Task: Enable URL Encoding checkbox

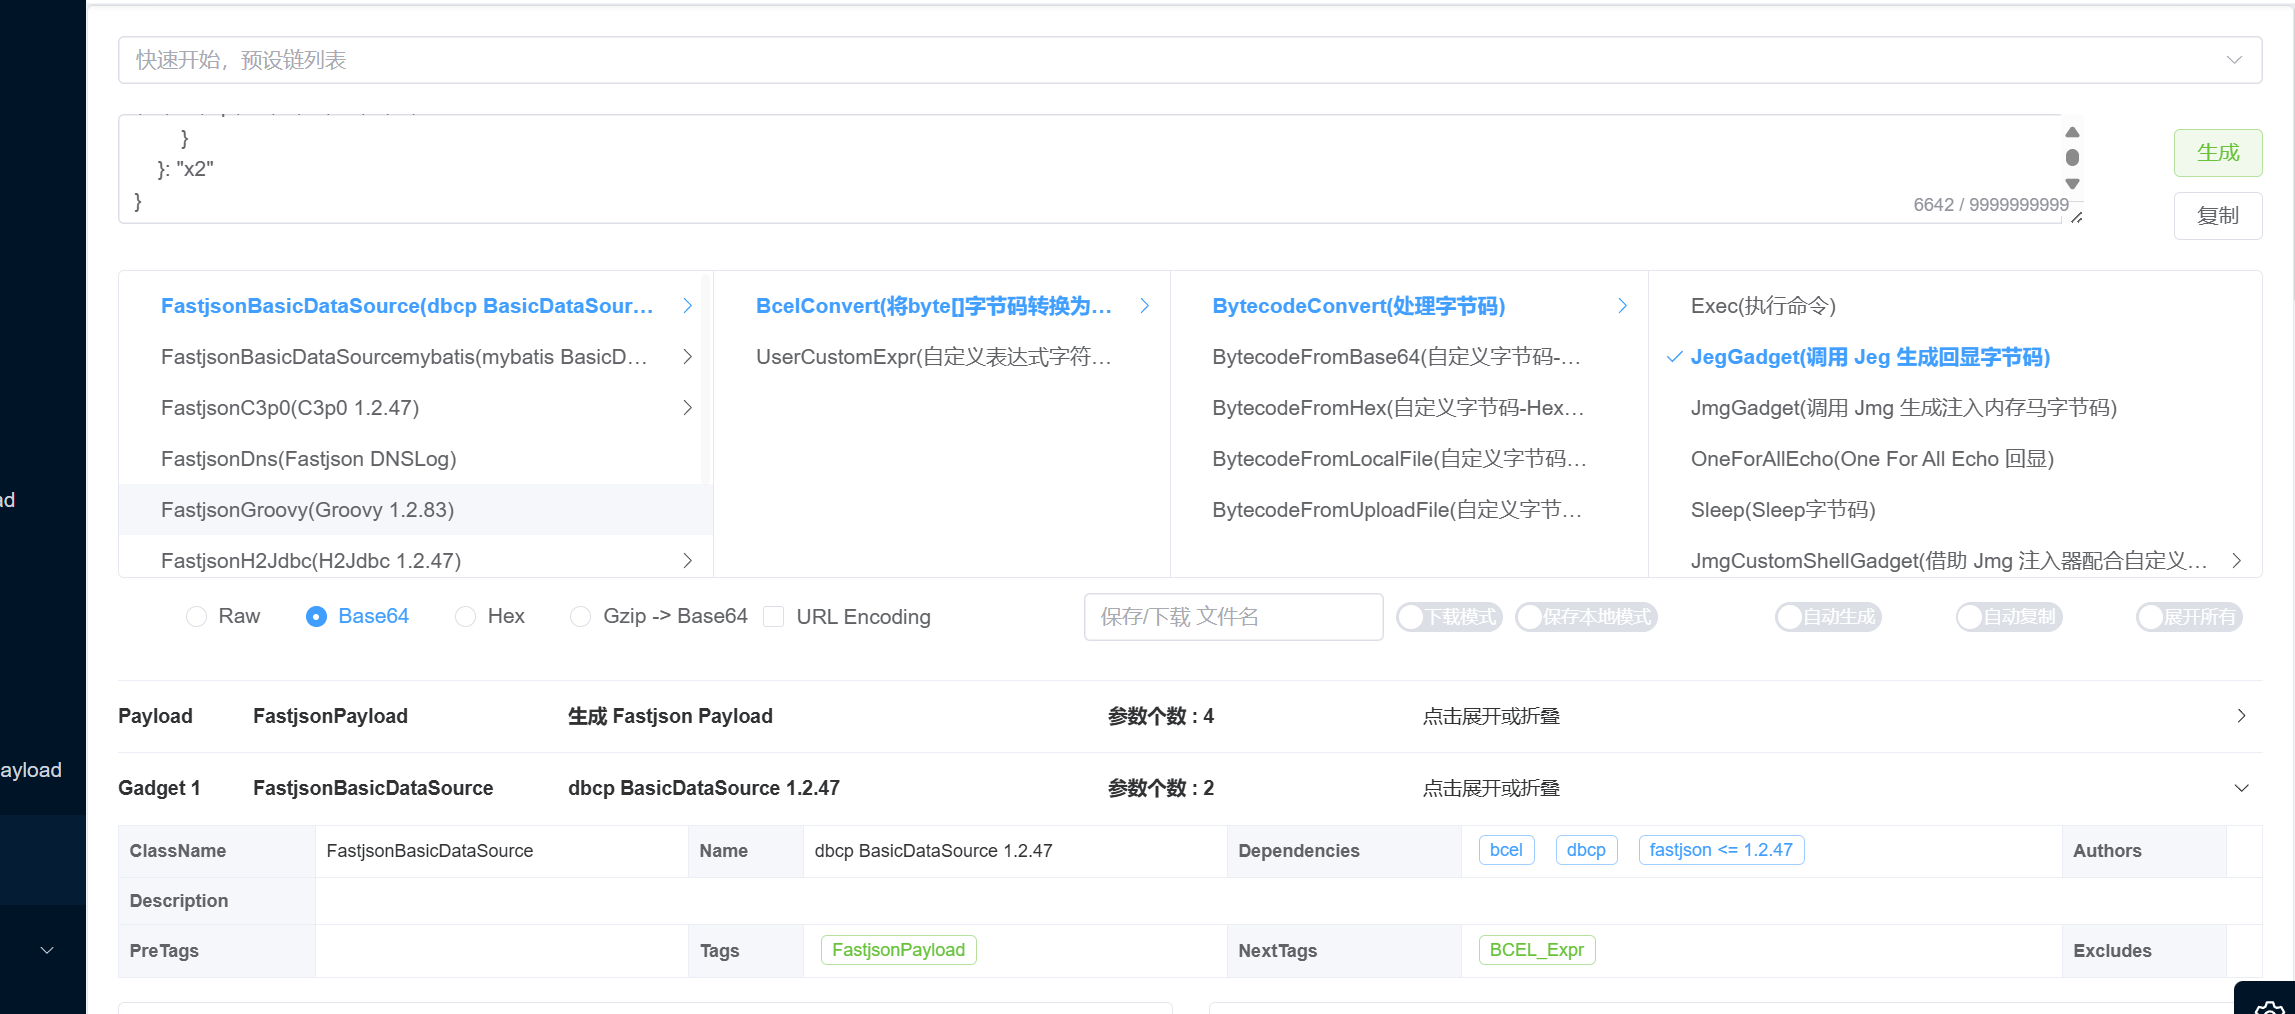Action: (x=773, y=617)
